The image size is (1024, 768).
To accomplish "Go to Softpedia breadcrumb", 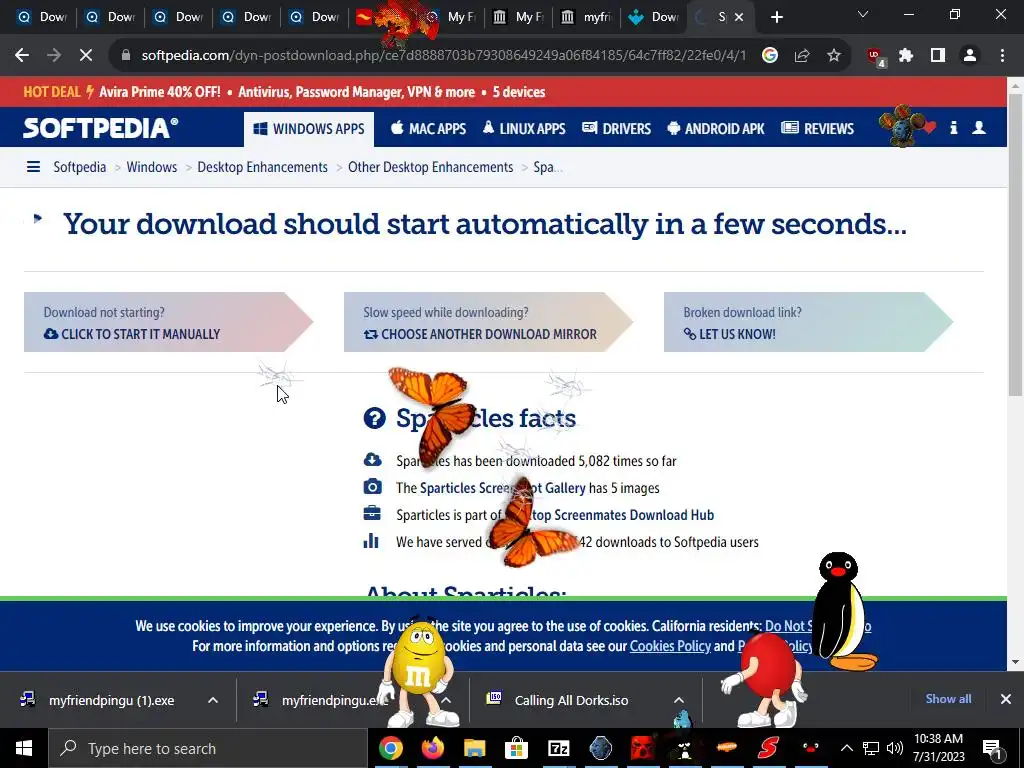I will click(80, 167).
